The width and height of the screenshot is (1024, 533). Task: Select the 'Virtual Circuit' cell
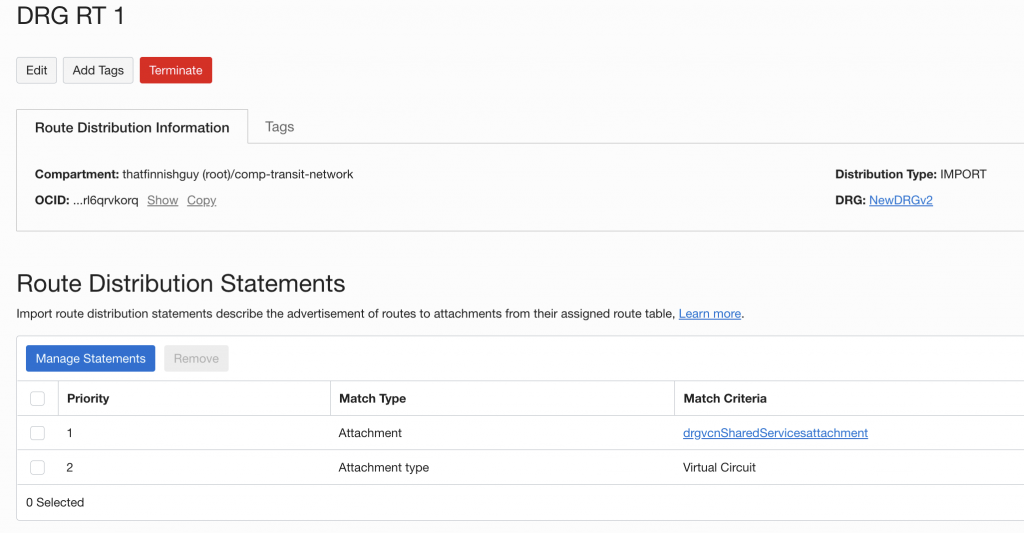point(719,468)
